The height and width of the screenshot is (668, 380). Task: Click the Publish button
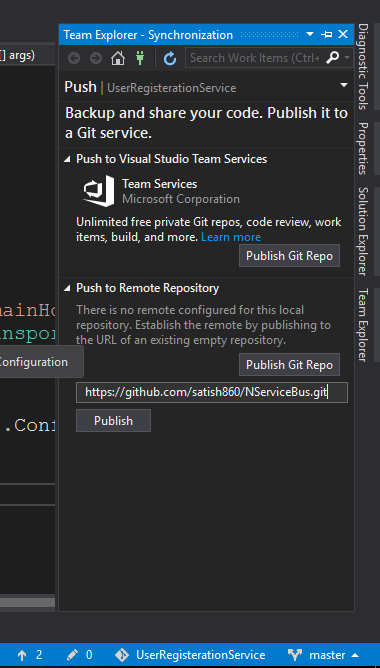(x=113, y=420)
